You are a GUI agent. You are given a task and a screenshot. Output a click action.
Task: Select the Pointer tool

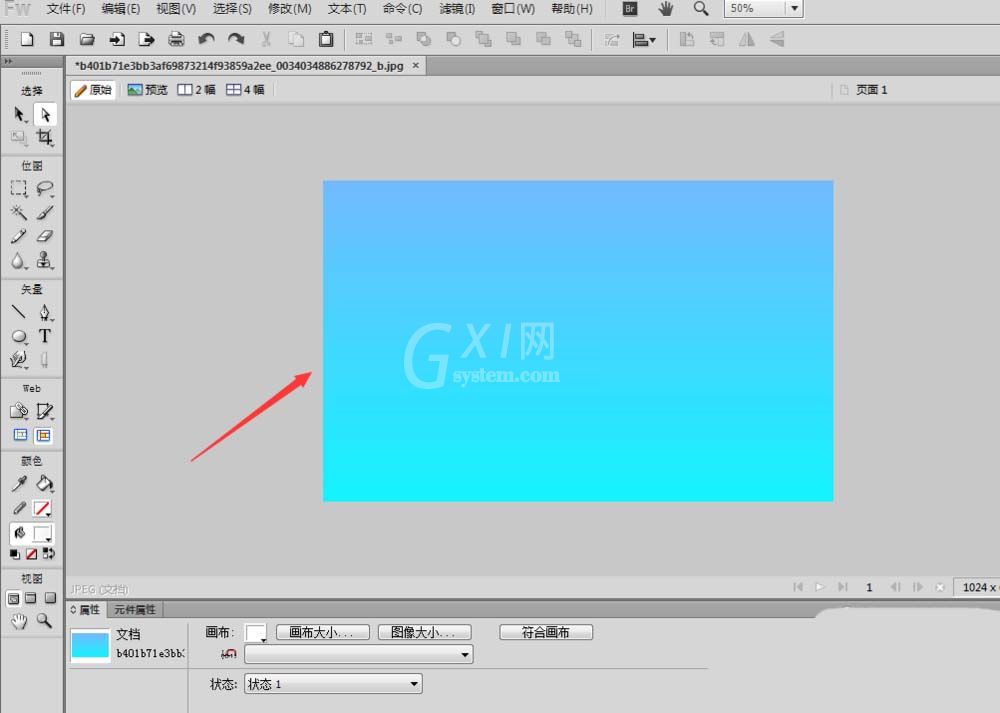tap(19, 115)
